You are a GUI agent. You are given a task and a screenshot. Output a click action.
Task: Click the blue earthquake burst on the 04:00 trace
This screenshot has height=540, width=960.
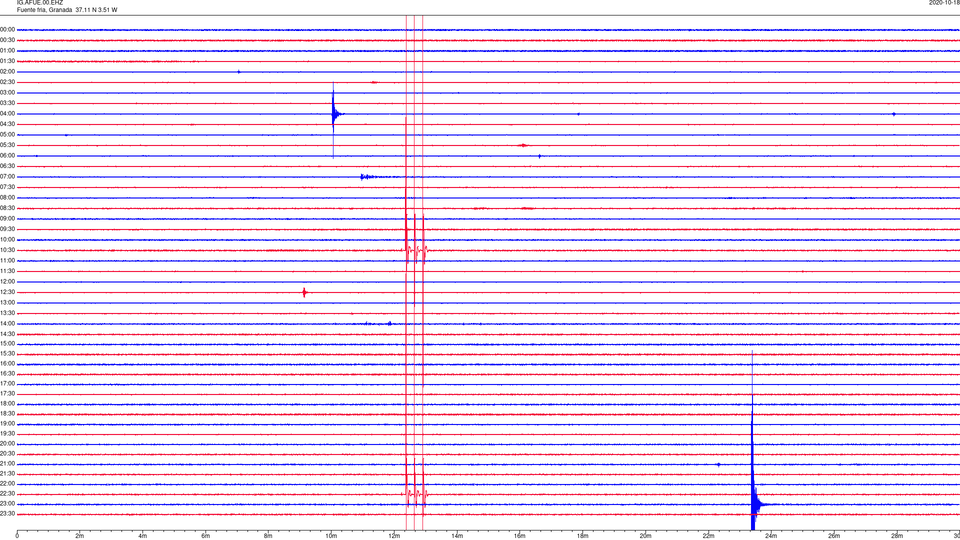coord(336,114)
